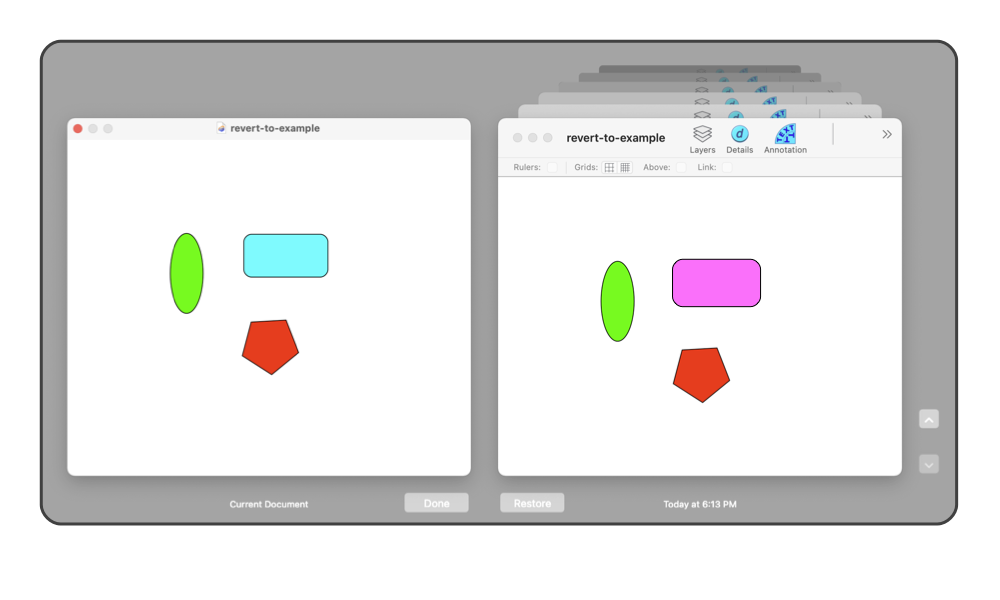The height and width of the screenshot is (600, 1000).
Task: Go to next version with down arrow
Action: pos(929,464)
